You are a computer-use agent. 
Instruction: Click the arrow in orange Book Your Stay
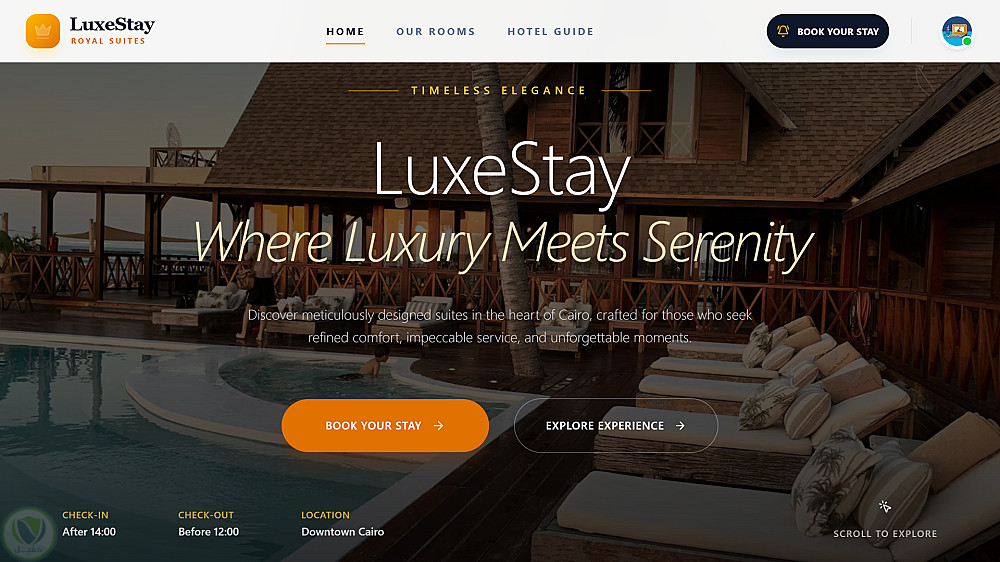tap(438, 425)
